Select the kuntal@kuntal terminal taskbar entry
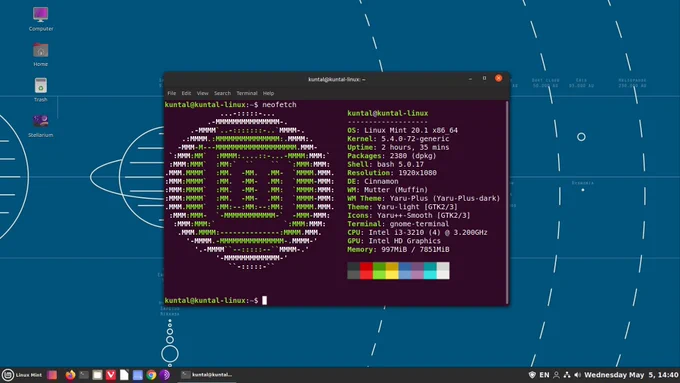This screenshot has width=680, height=383. pos(207,375)
